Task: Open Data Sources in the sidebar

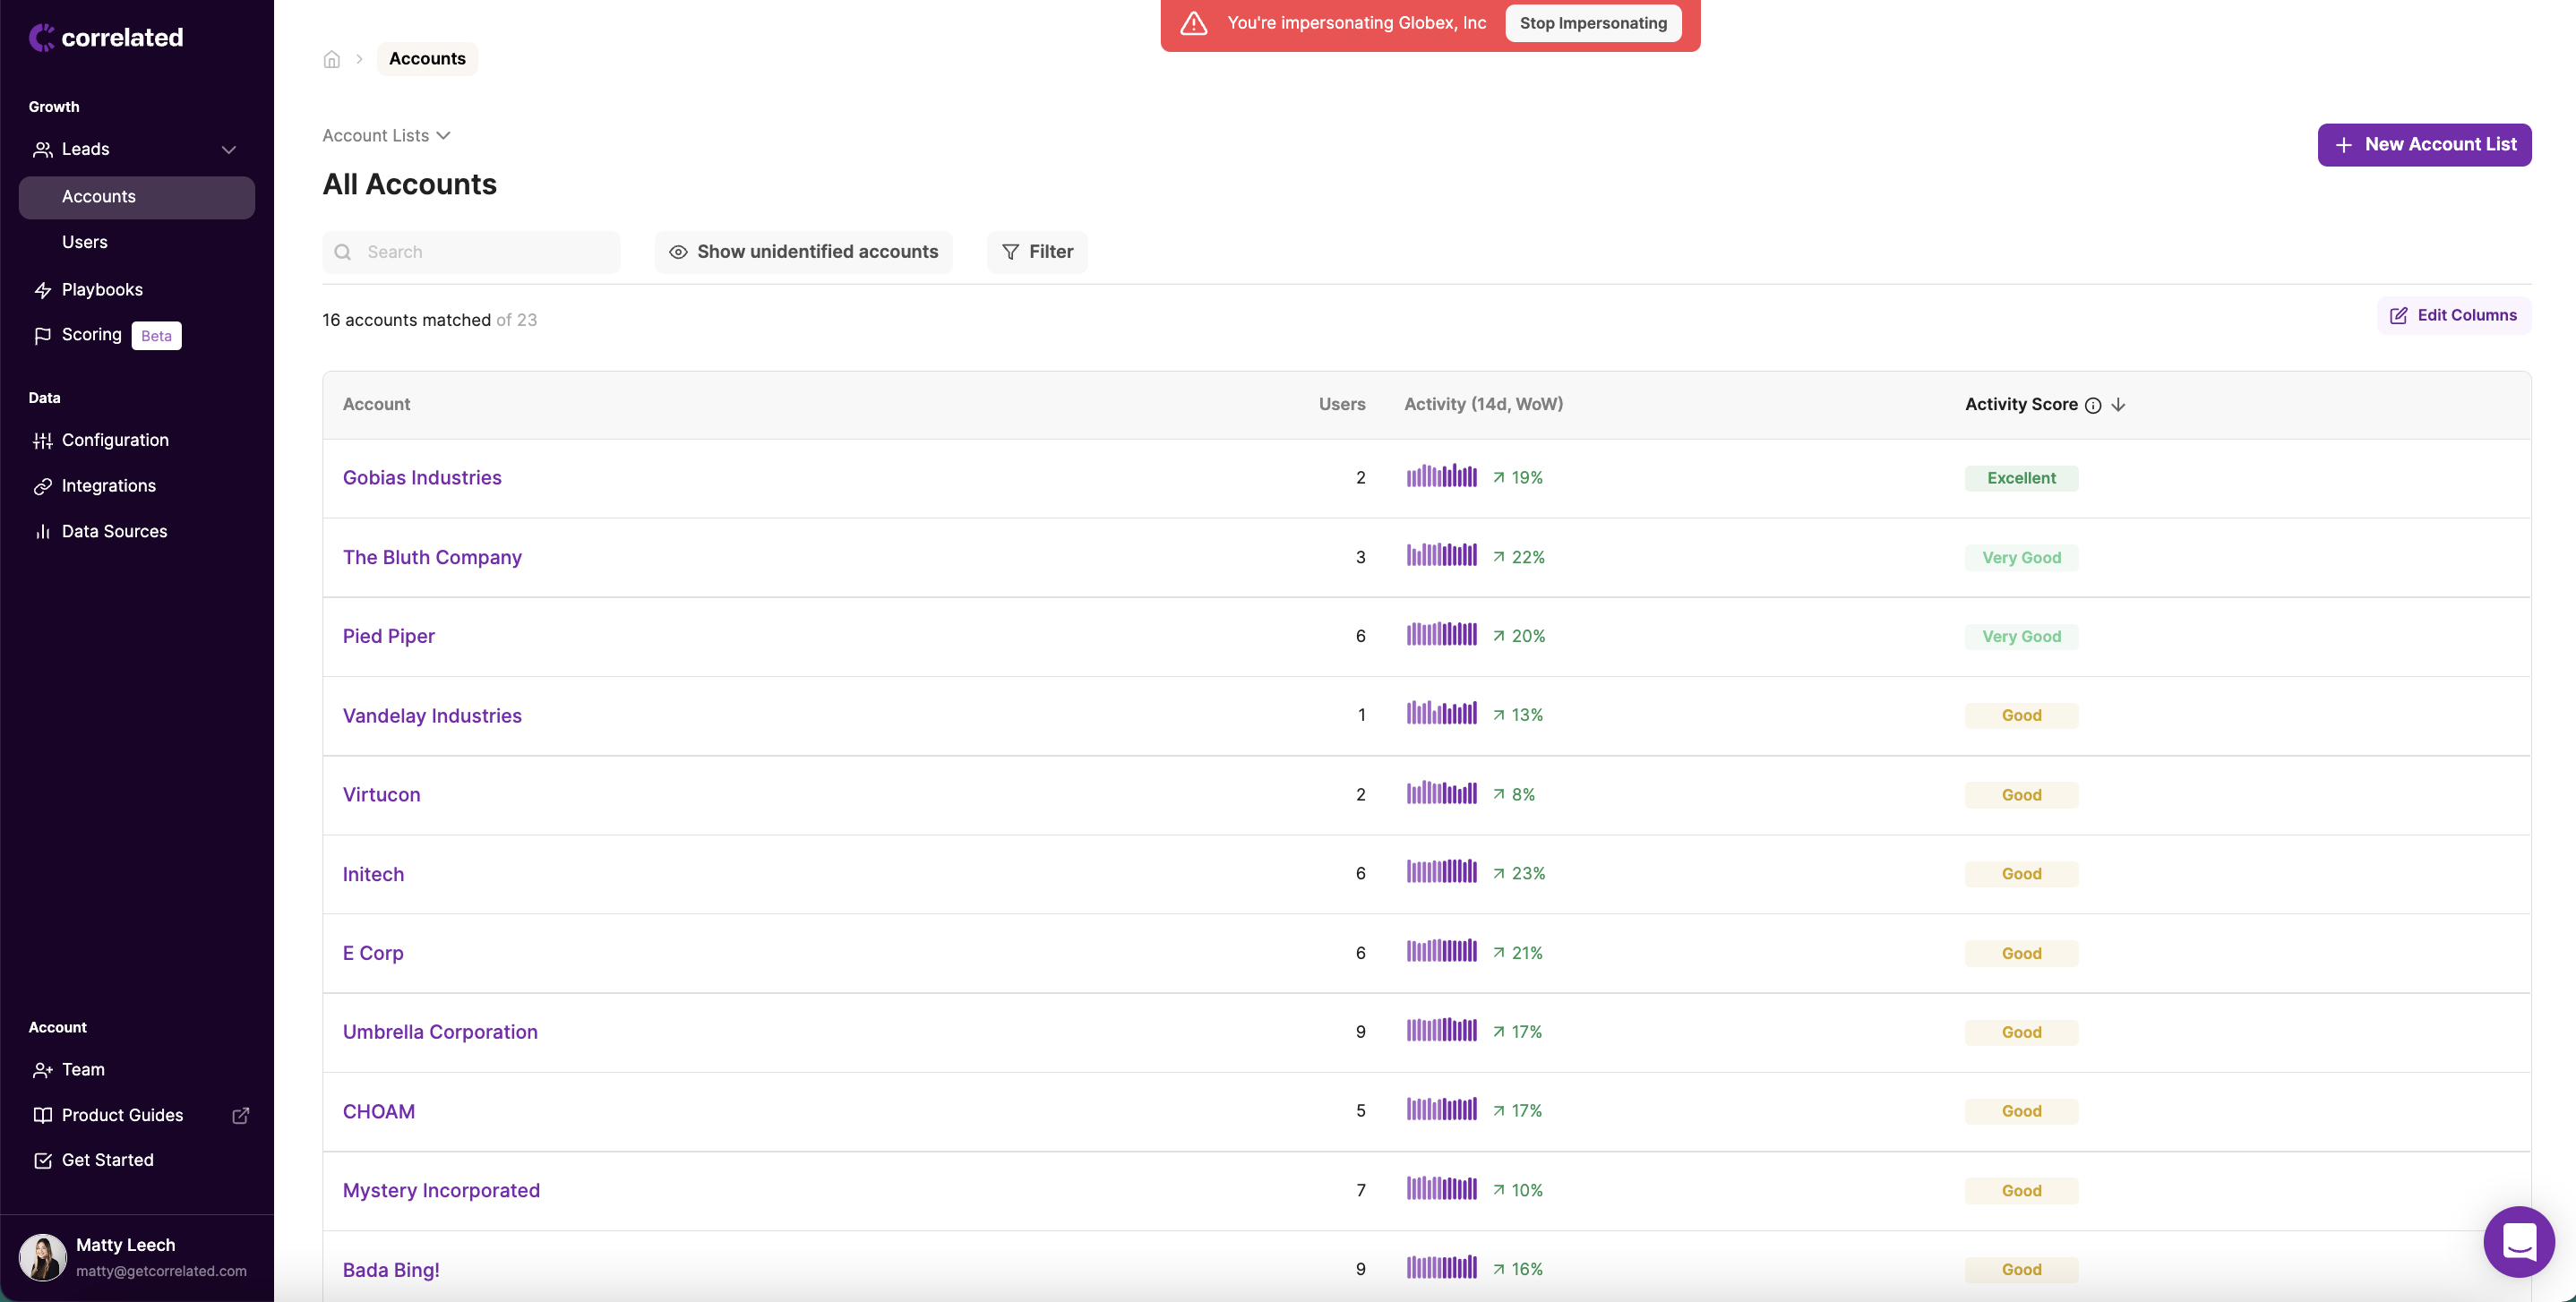Action: 114,532
